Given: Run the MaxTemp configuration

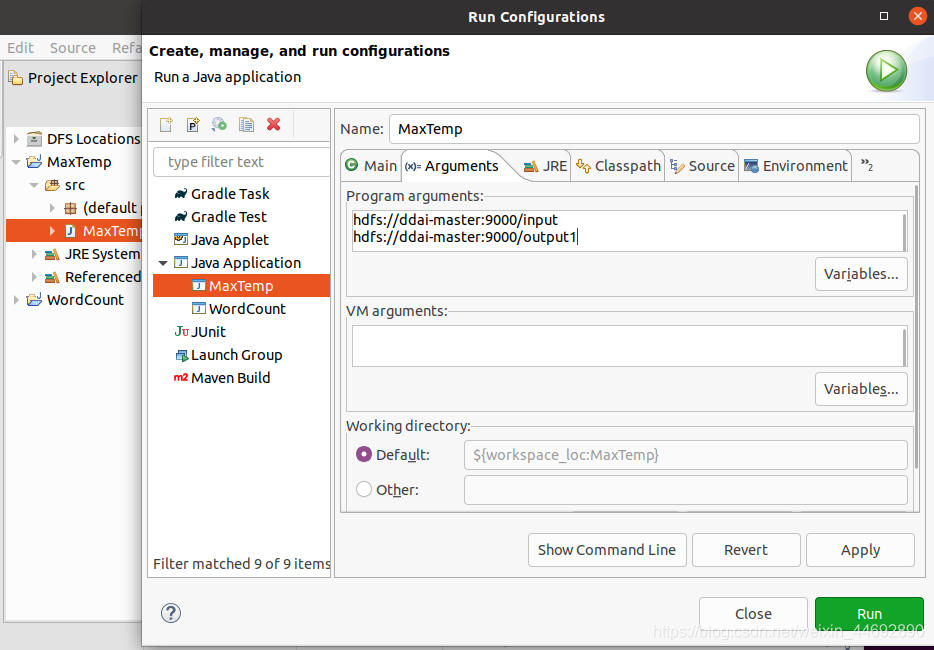Looking at the screenshot, I should [869, 614].
